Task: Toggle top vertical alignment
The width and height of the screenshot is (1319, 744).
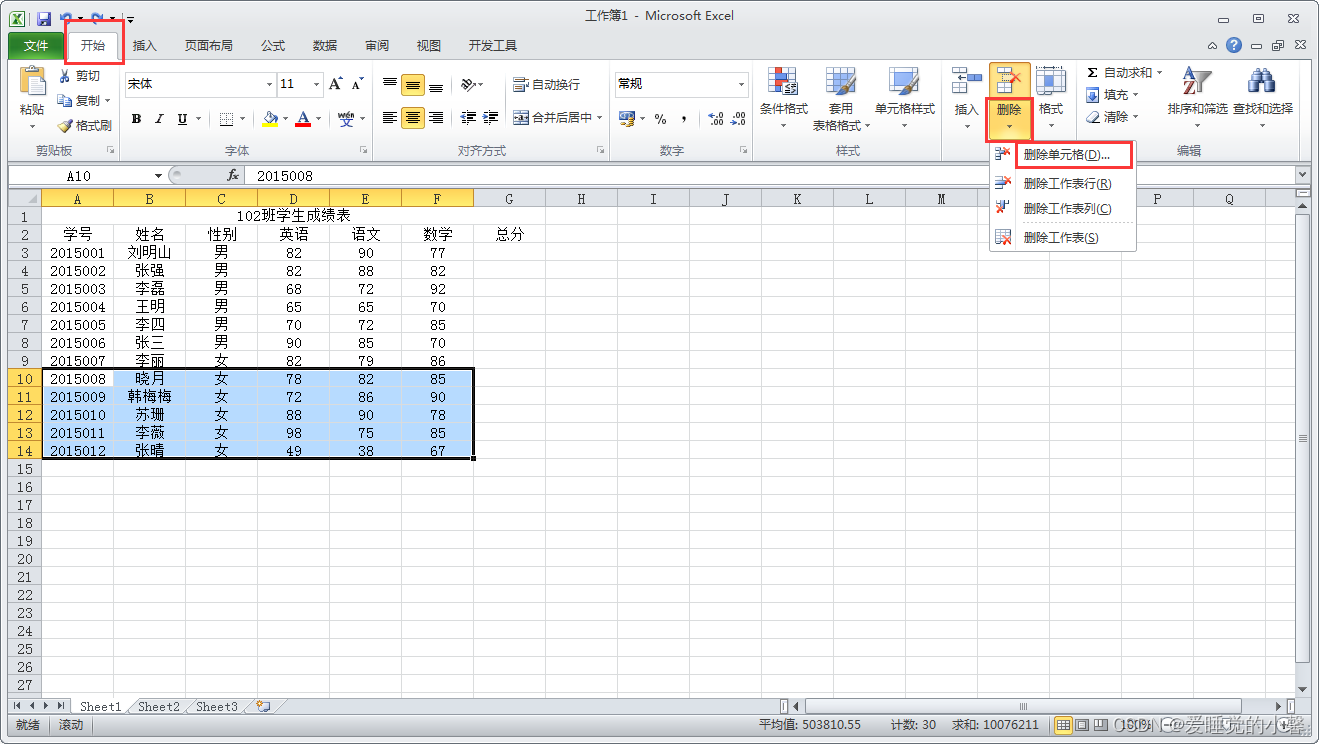Action: click(390, 85)
